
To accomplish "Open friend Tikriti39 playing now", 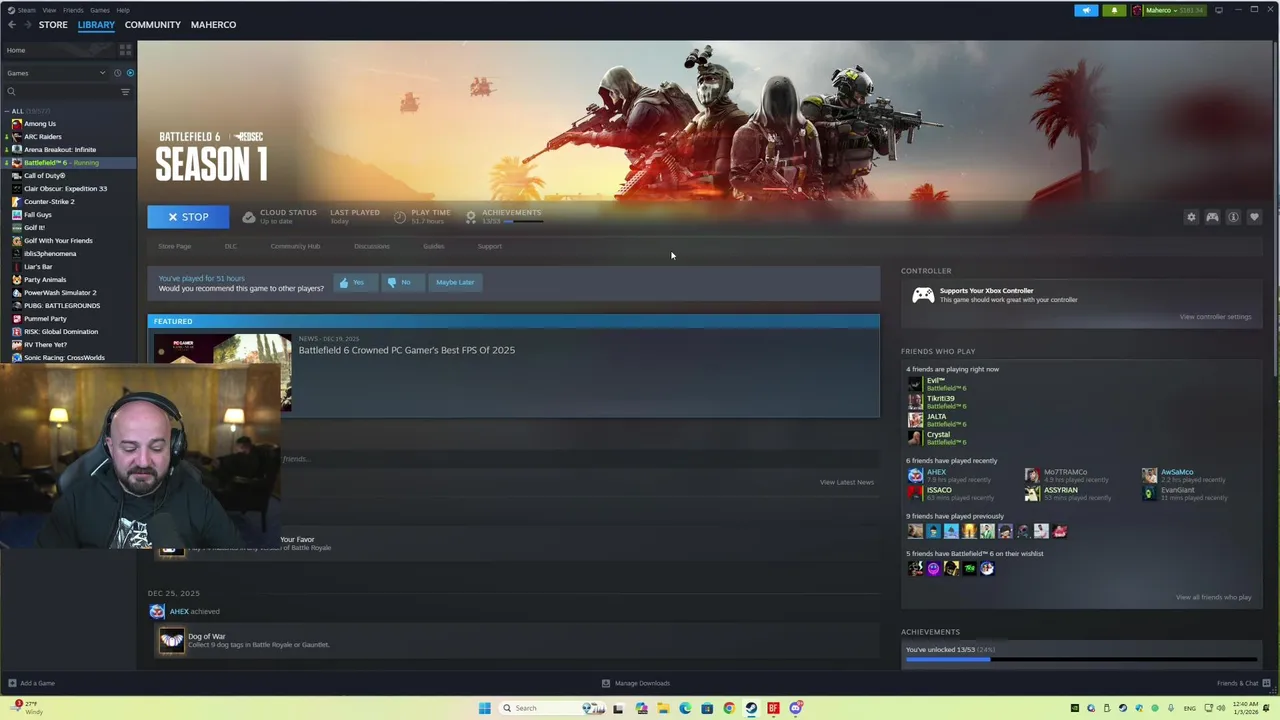I will (x=940, y=398).
